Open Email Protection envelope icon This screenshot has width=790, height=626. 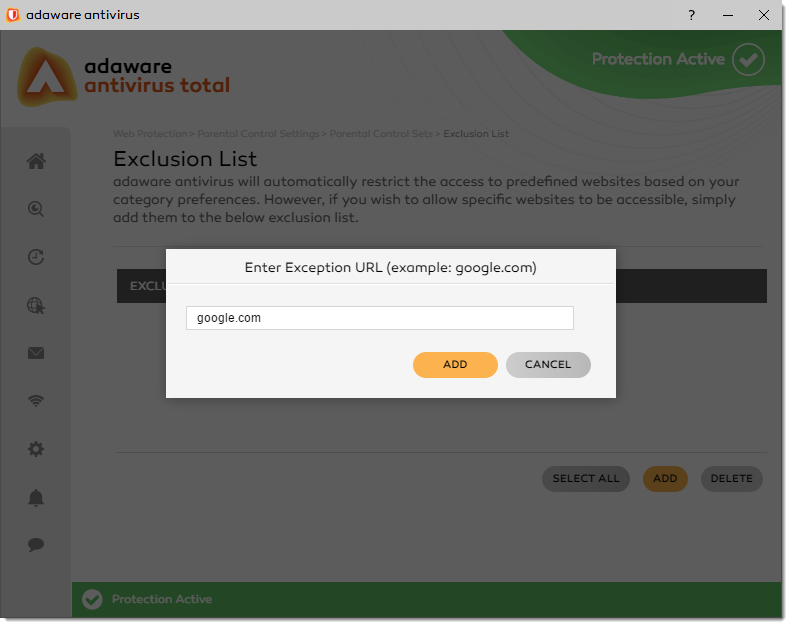pos(36,353)
